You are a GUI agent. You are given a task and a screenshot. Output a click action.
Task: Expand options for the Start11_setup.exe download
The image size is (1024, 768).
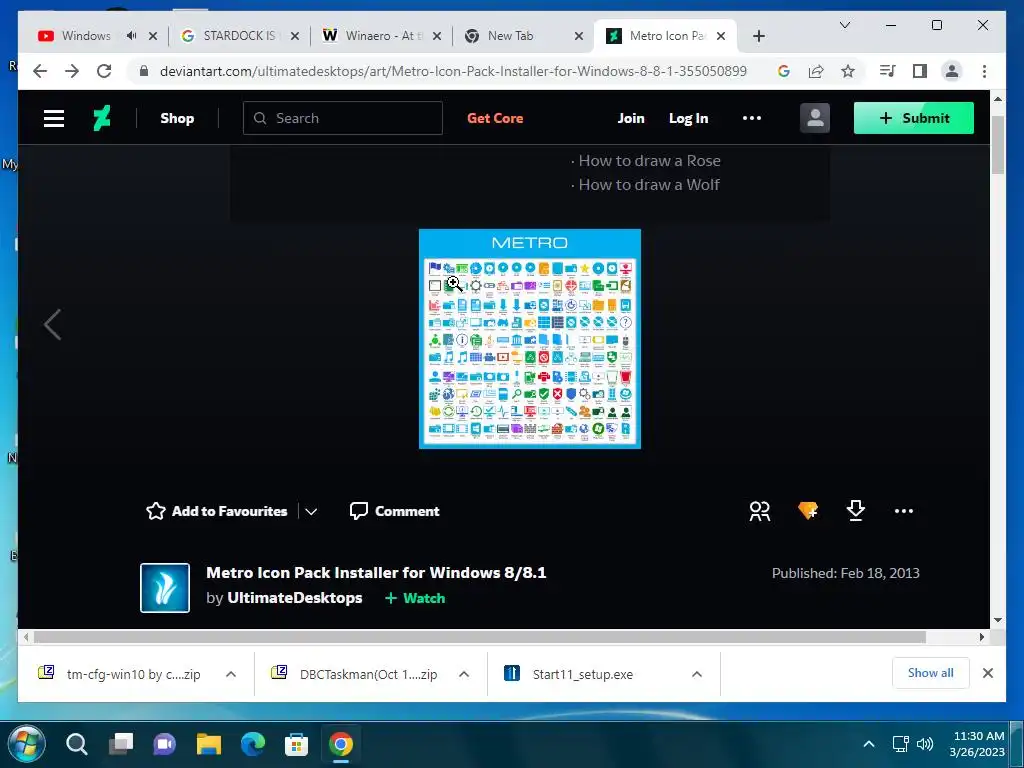point(697,674)
